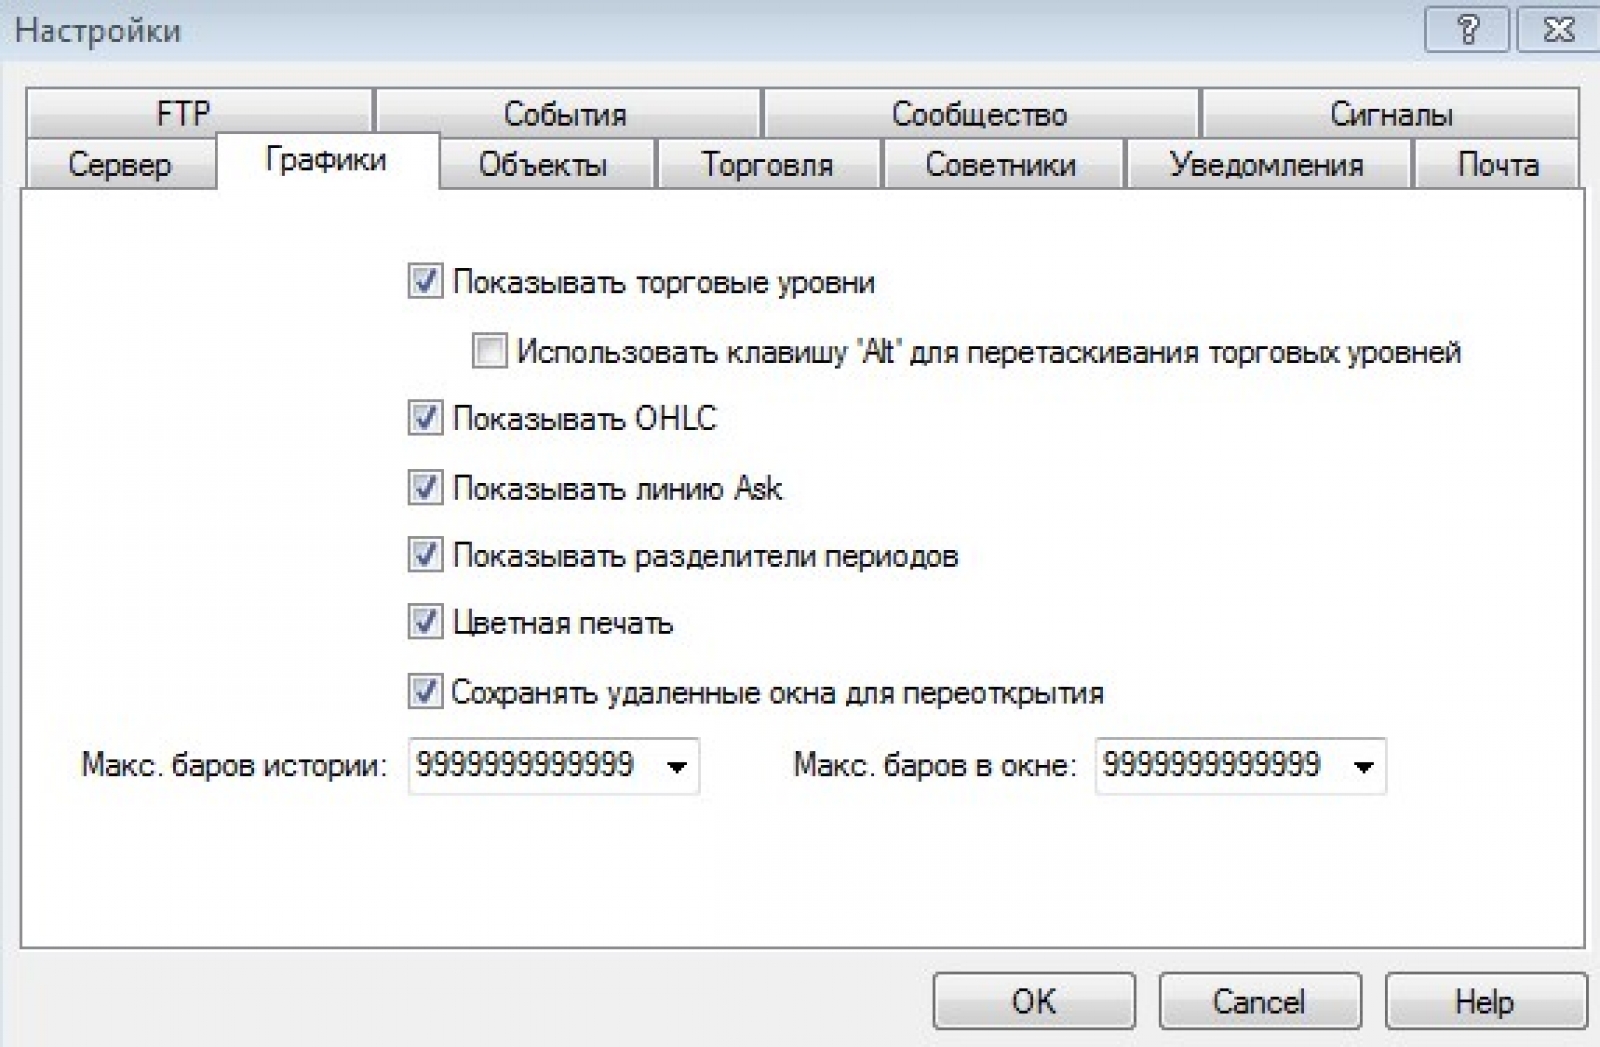Uncheck Сохранять удаленные окна для переоткрытия

pyautogui.click(x=425, y=691)
